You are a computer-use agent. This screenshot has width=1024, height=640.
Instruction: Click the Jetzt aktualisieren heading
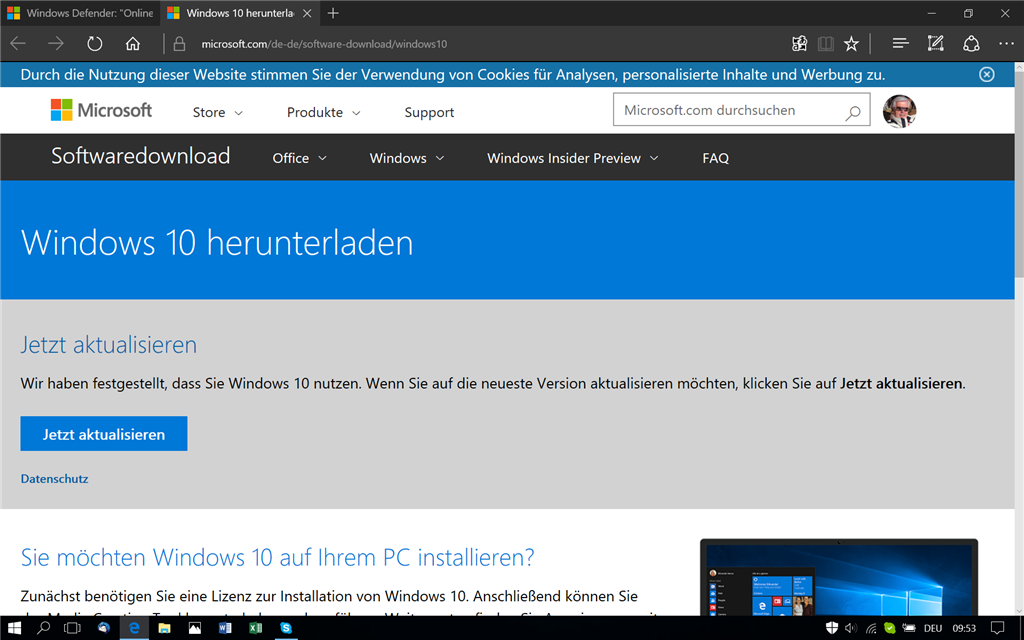[108, 344]
